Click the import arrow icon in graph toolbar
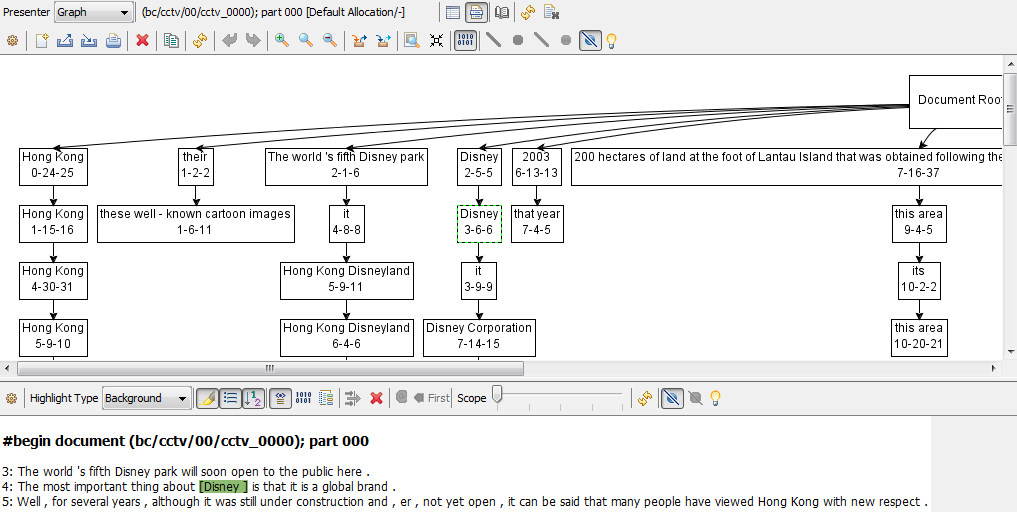The width and height of the screenshot is (1017, 512). [89, 41]
